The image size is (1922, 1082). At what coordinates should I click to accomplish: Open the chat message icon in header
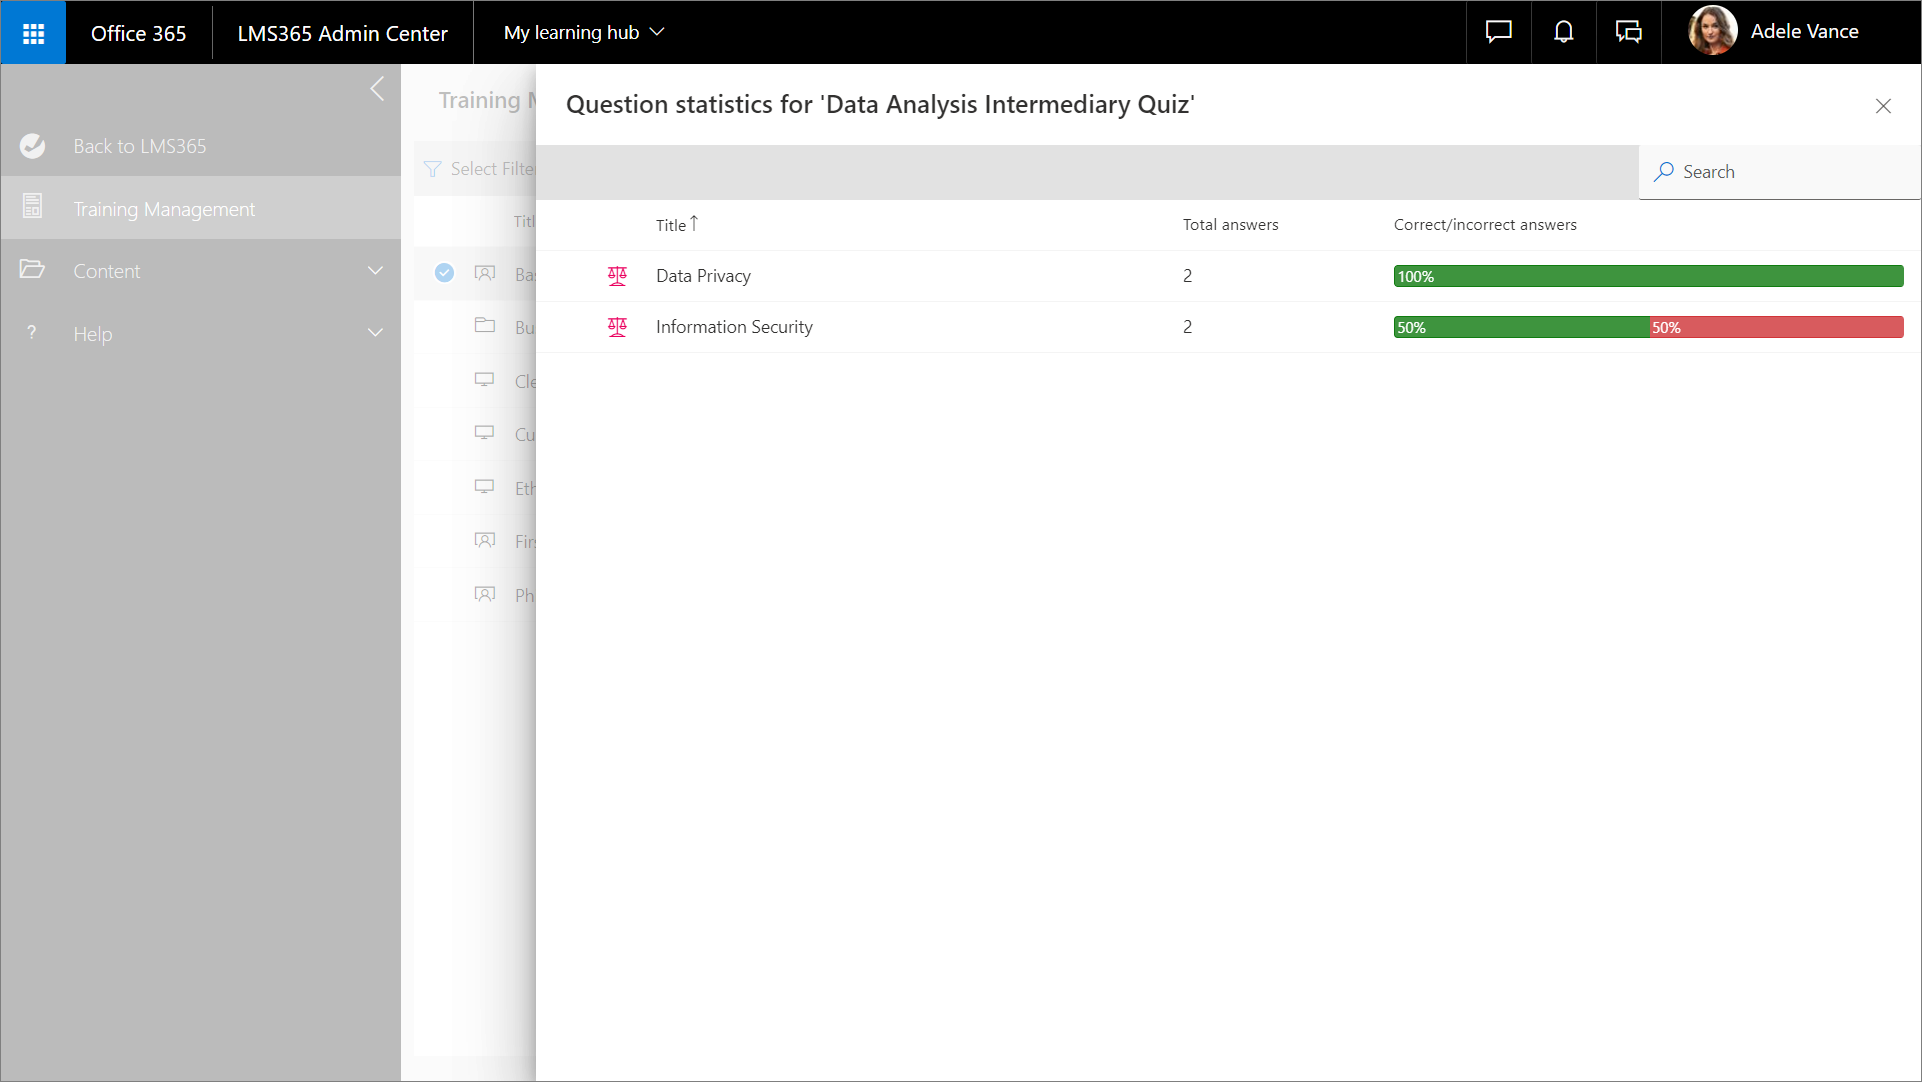1498,32
